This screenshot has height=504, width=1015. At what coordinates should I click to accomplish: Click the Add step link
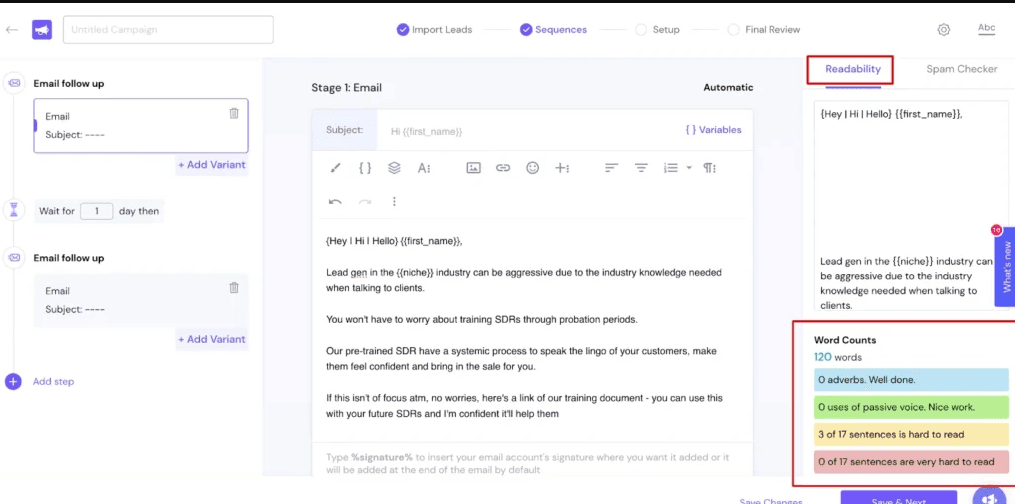[53, 382]
